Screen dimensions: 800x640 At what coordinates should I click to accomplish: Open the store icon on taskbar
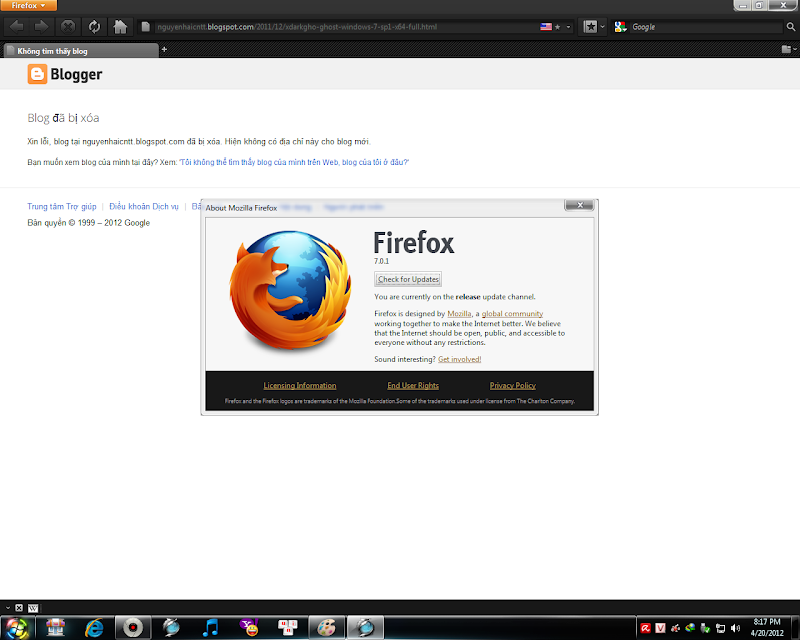click(56, 628)
